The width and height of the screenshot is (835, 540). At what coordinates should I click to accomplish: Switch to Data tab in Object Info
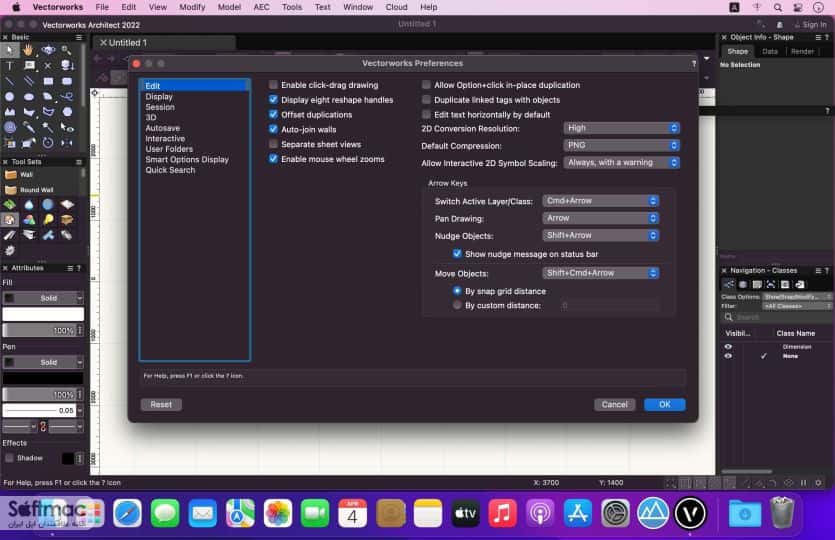769,52
